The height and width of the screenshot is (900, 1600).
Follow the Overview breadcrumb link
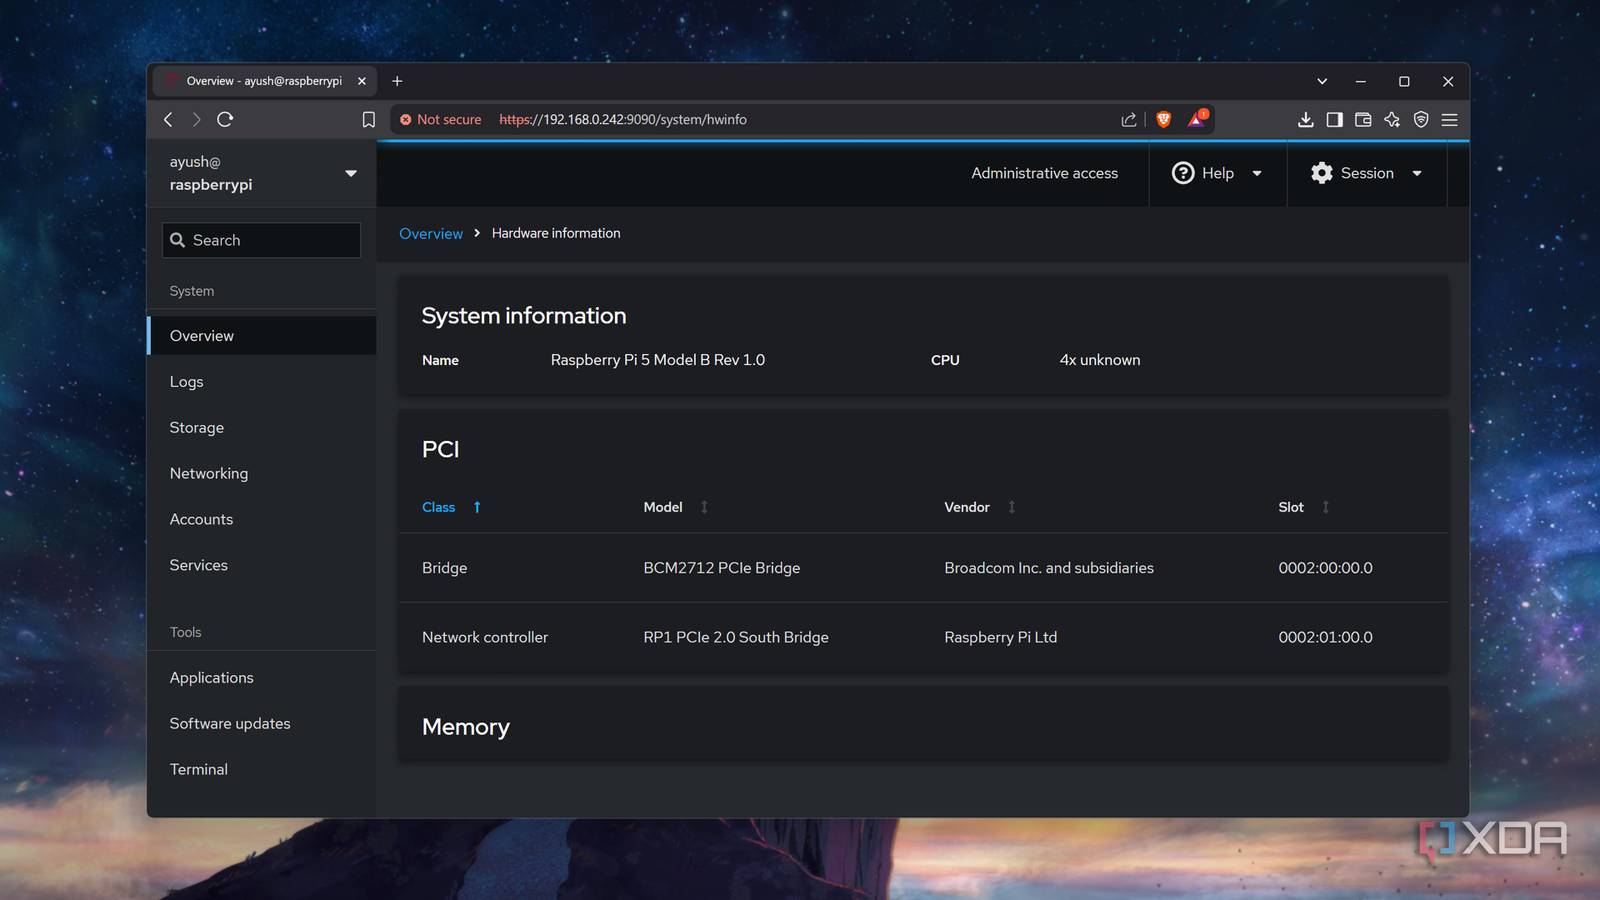pyautogui.click(x=430, y=233)
